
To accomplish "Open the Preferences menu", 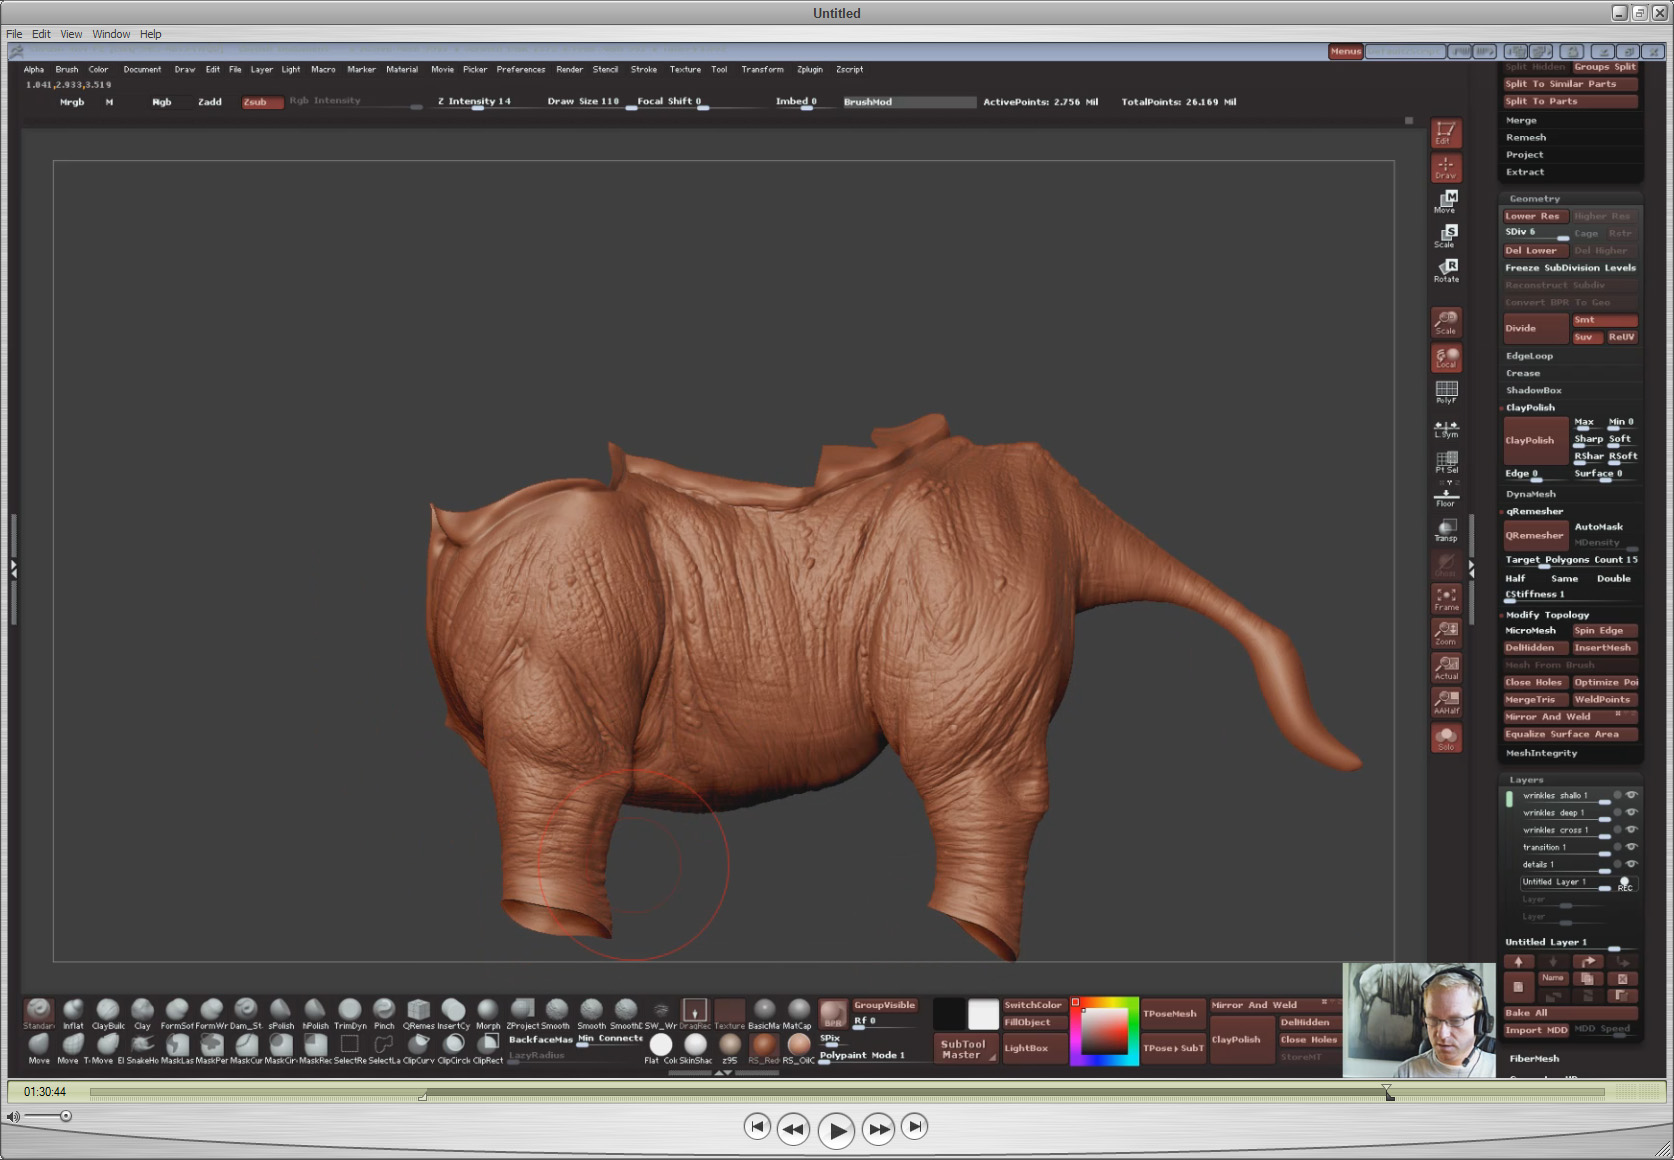I will (521, 69).
